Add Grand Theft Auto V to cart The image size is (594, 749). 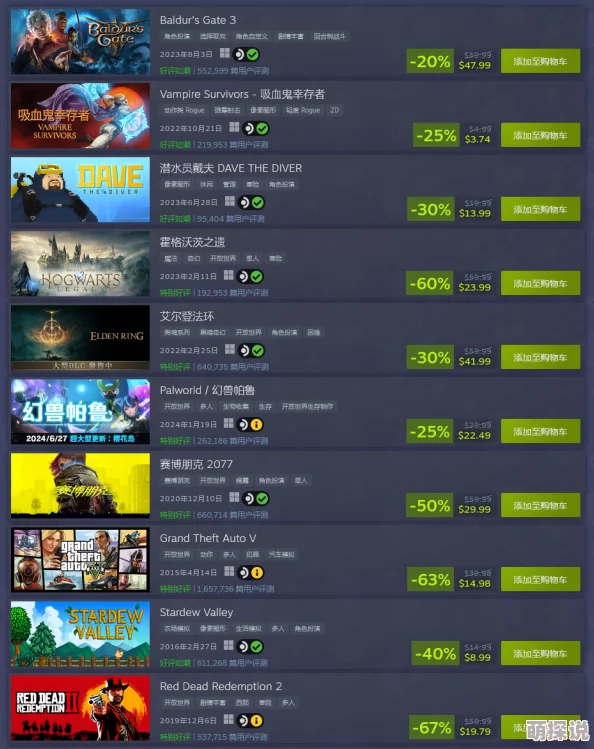point(541,579)
